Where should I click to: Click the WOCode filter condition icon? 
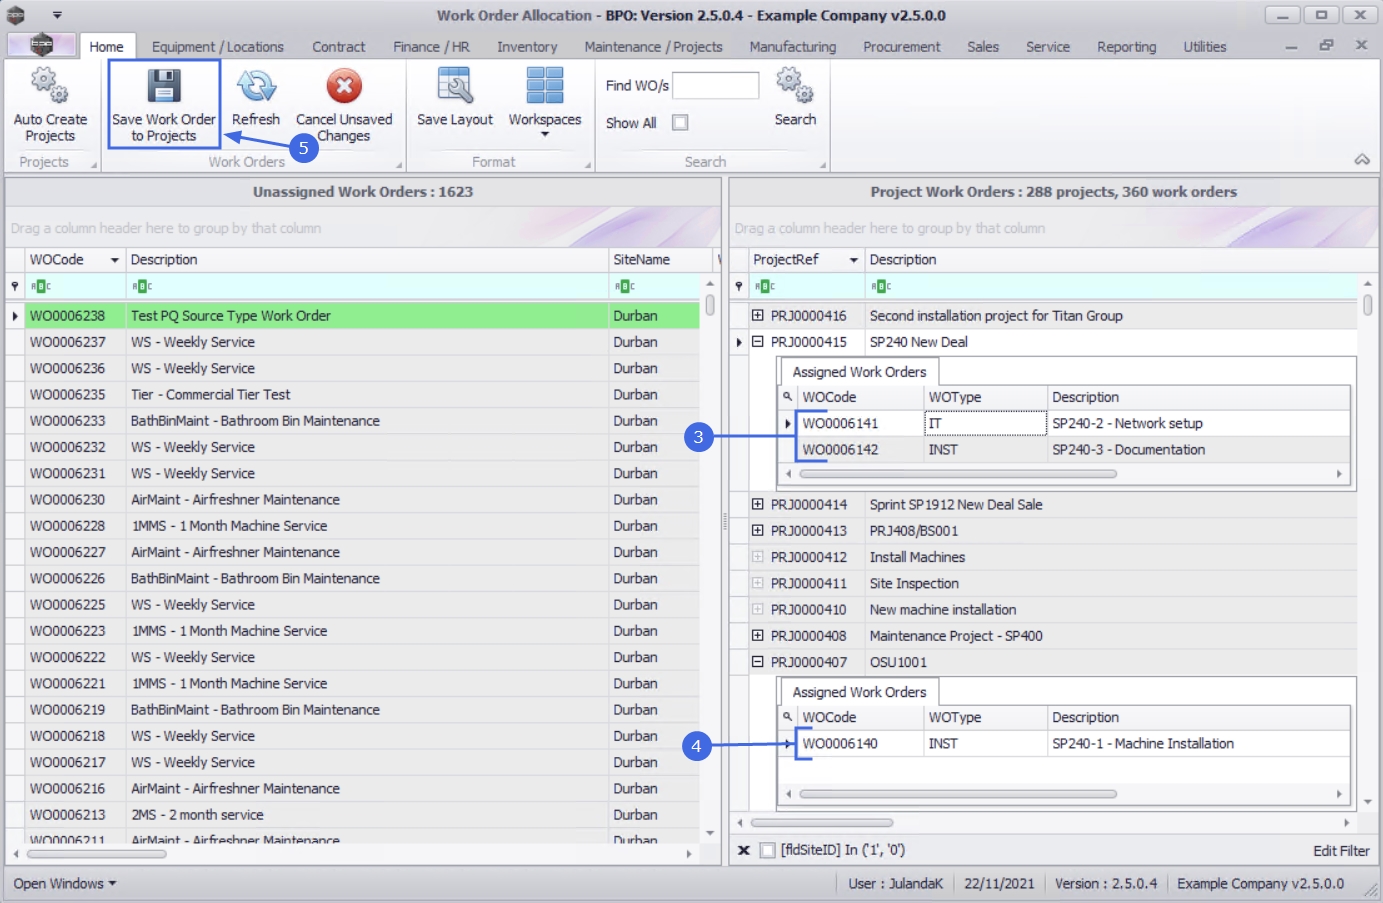tap(41, 286)
